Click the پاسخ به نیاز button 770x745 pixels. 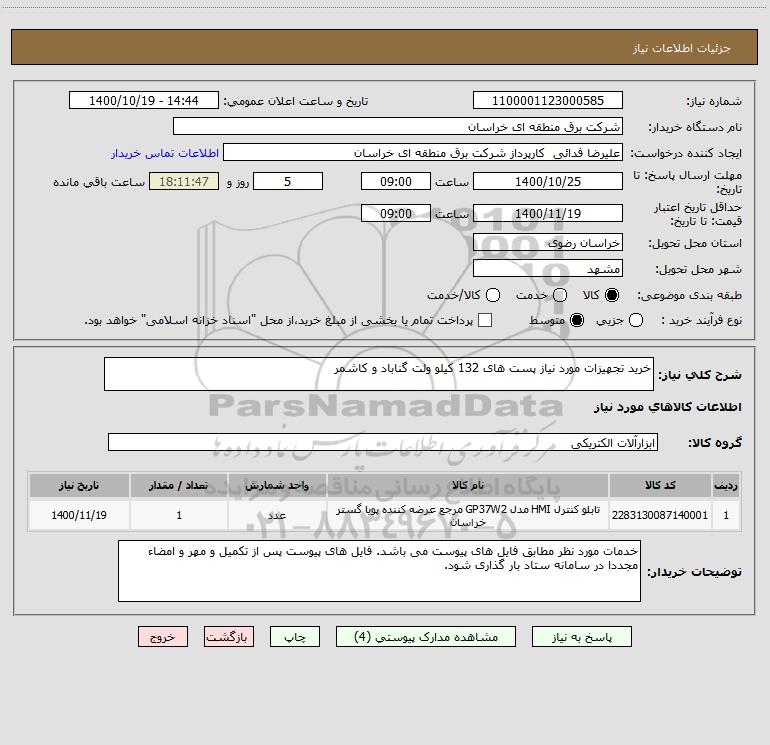coord(581,637)
